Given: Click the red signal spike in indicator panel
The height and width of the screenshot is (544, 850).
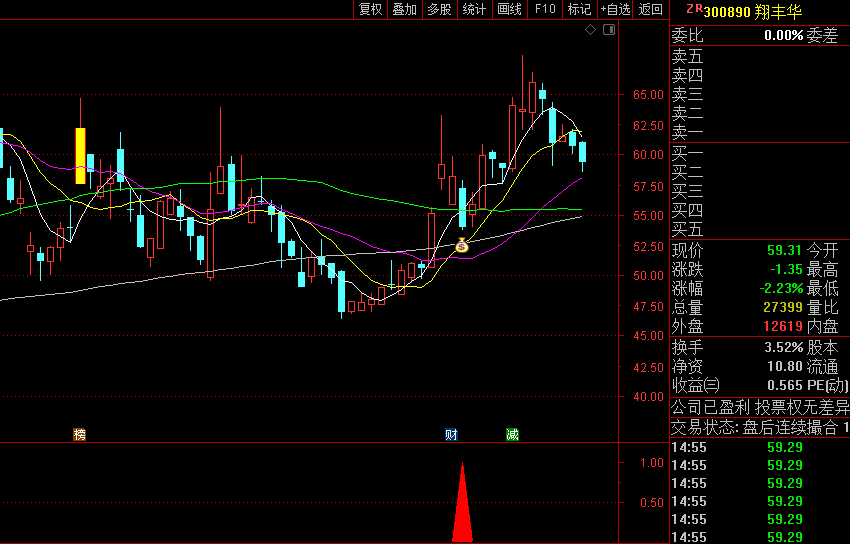Looking at the screenshot, I should point(462,505).
